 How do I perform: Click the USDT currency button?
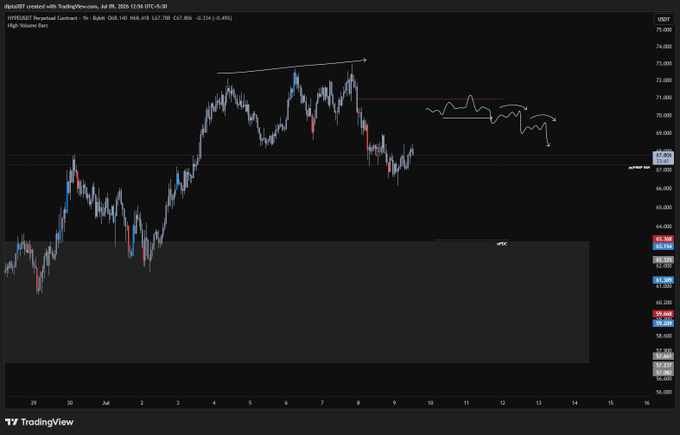664,19
